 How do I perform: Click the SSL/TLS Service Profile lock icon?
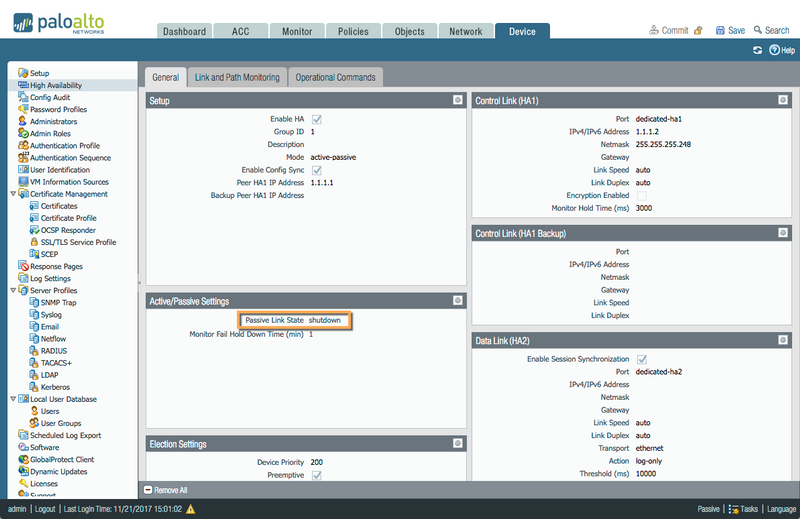coord(34,242)
